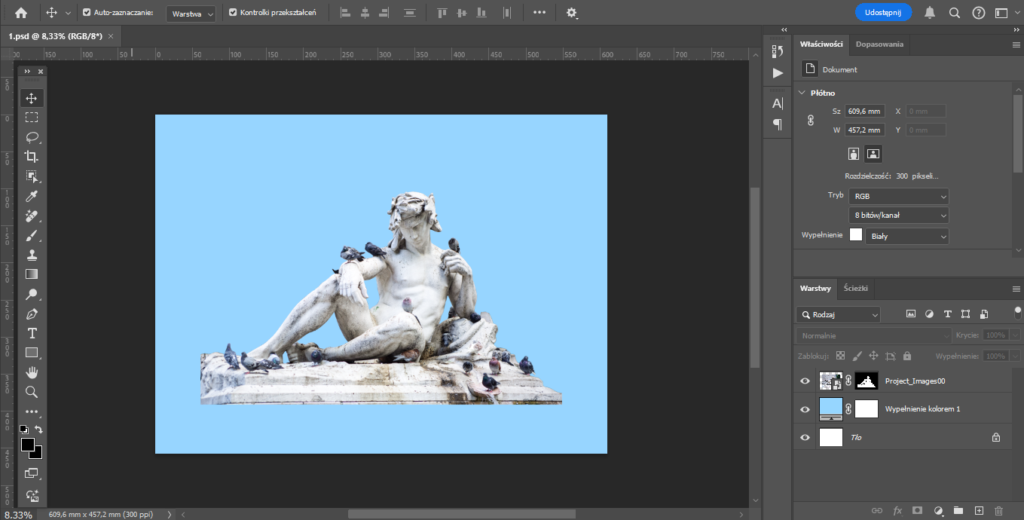
Task: Align top edges in options bar
Action: coord(442,12)
